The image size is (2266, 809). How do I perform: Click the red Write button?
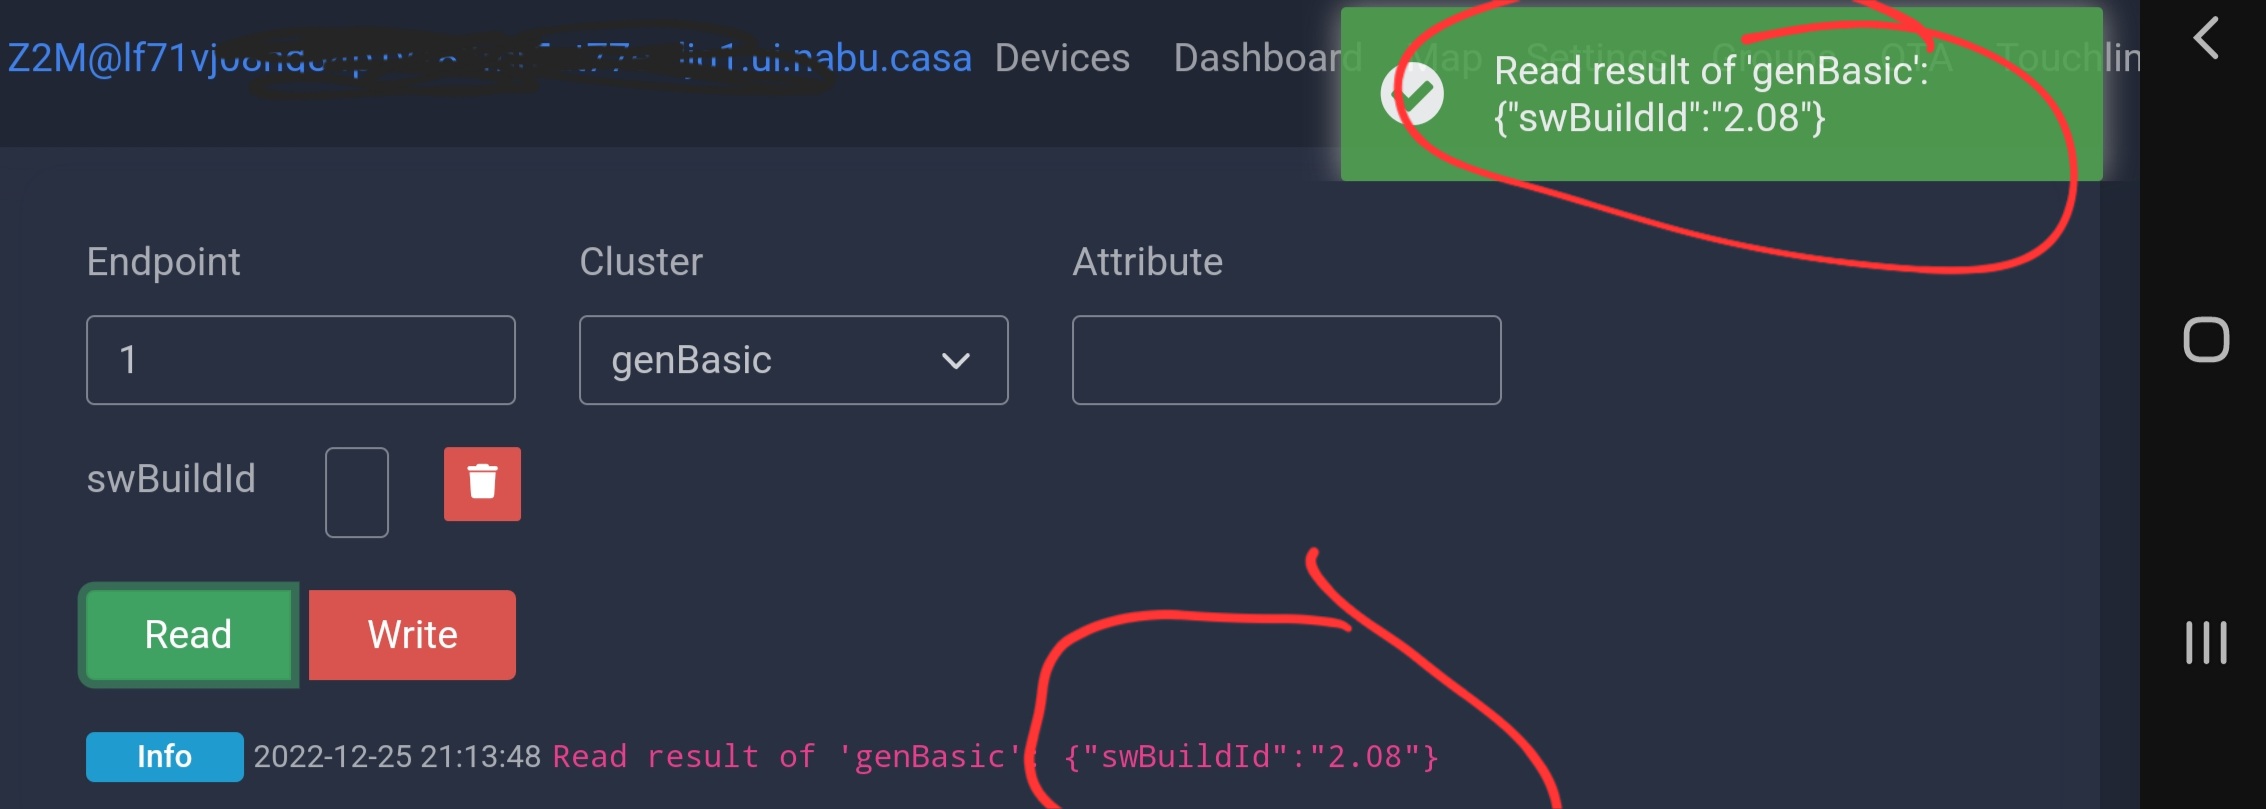pos(412,635)
